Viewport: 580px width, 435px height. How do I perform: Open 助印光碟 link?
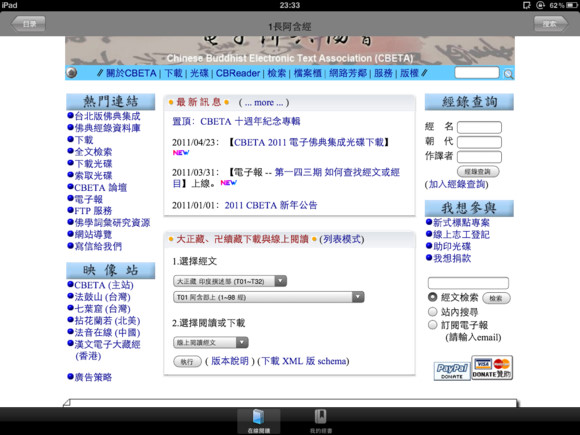click(x=452, y=246)
